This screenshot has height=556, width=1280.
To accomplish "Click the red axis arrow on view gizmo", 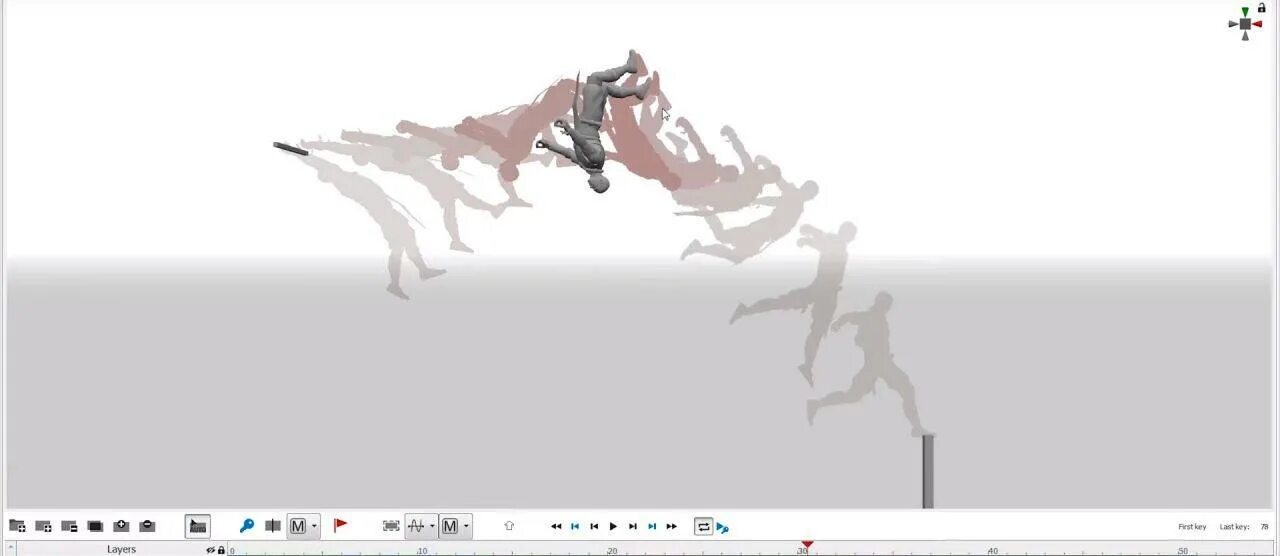I will (1257, 24).
